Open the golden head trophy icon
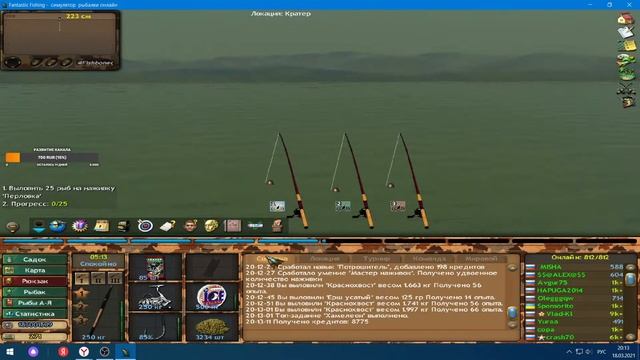Image resolution: width=640 pixels, height=360 pixels. coord(211,226)
